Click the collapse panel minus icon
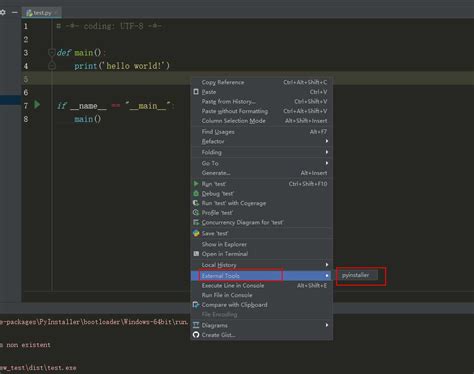 tap(14, 13)
